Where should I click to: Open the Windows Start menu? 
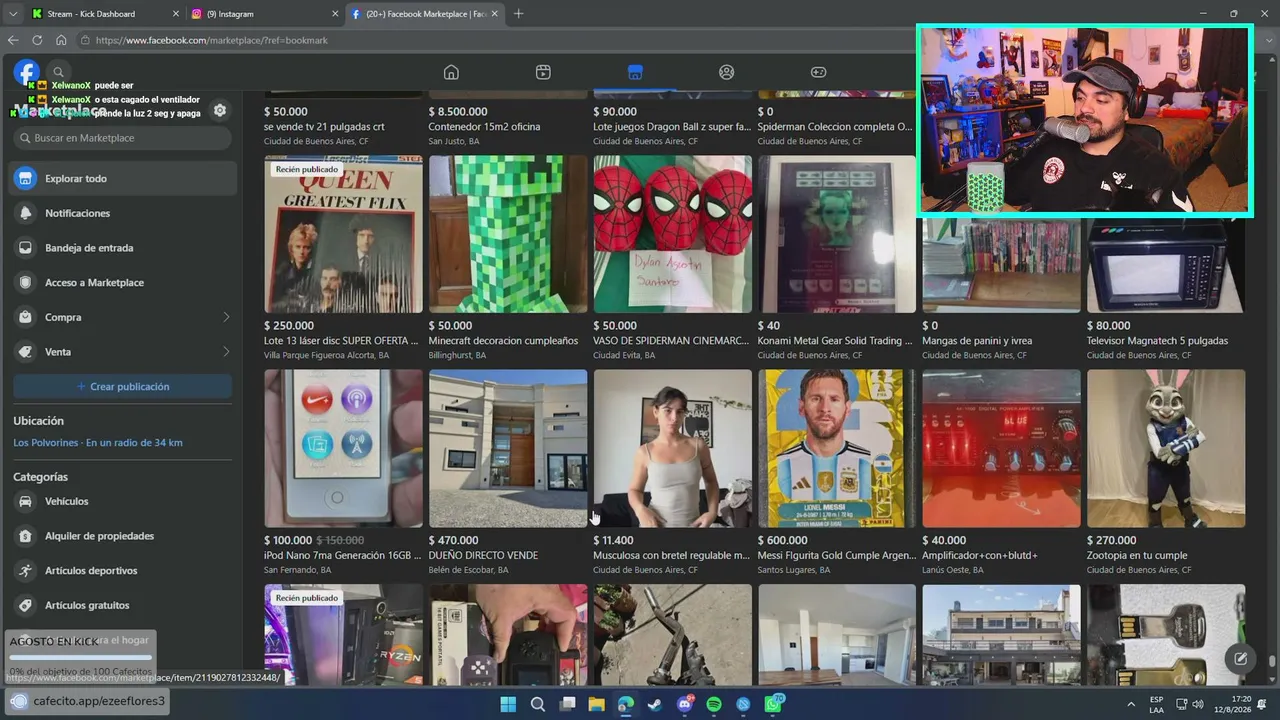(508, 704)
